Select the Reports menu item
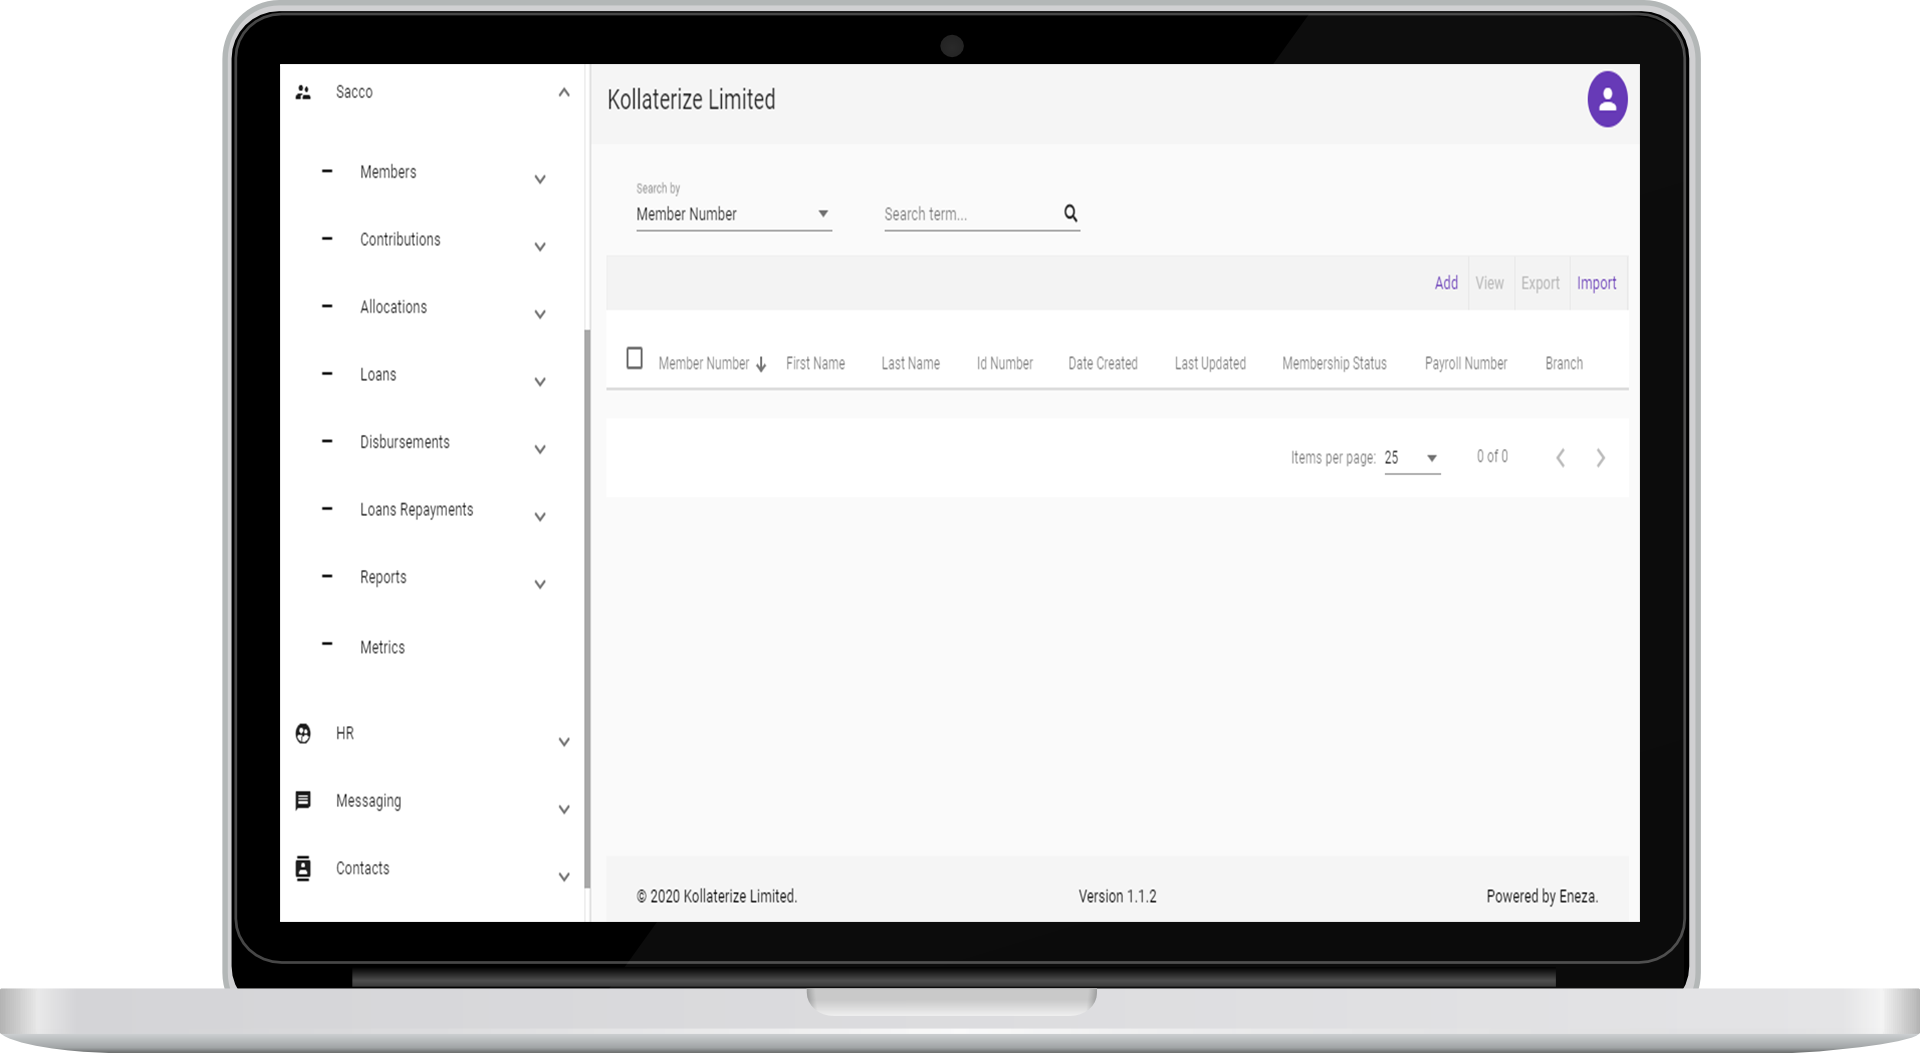The height and width of the screenshot is (1053, 1920). click(x=383, y=577)
